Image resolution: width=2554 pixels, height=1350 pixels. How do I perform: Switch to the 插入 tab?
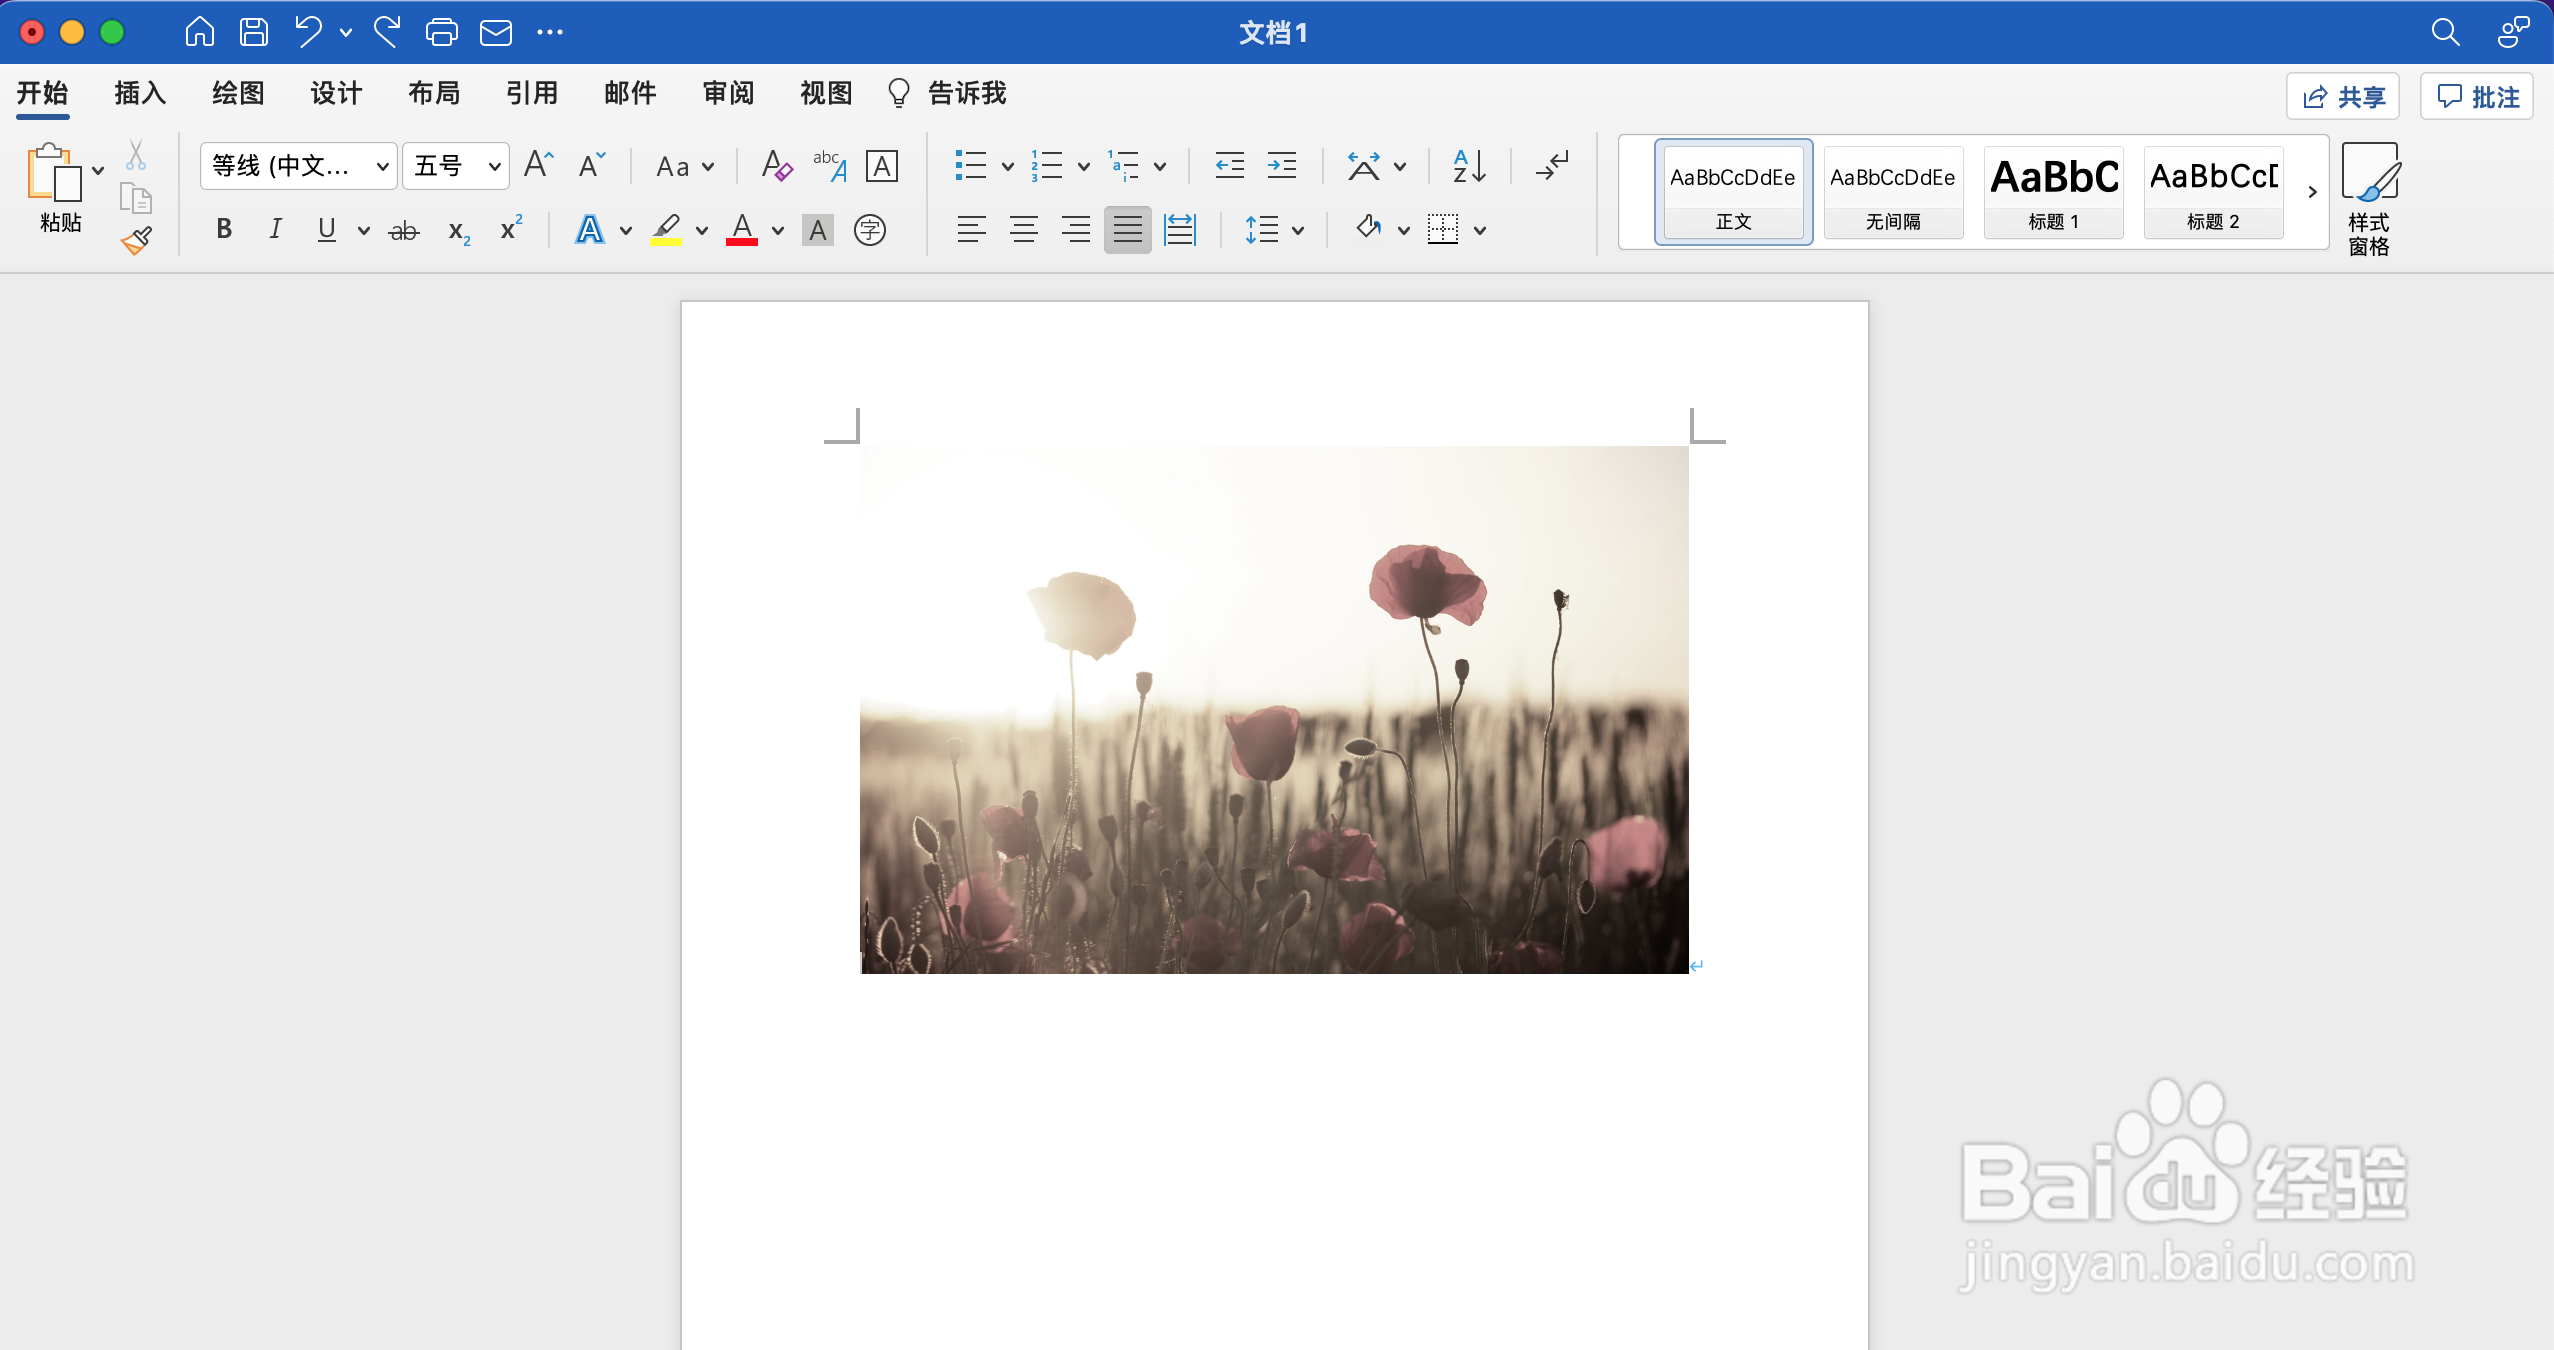[140, 93]
